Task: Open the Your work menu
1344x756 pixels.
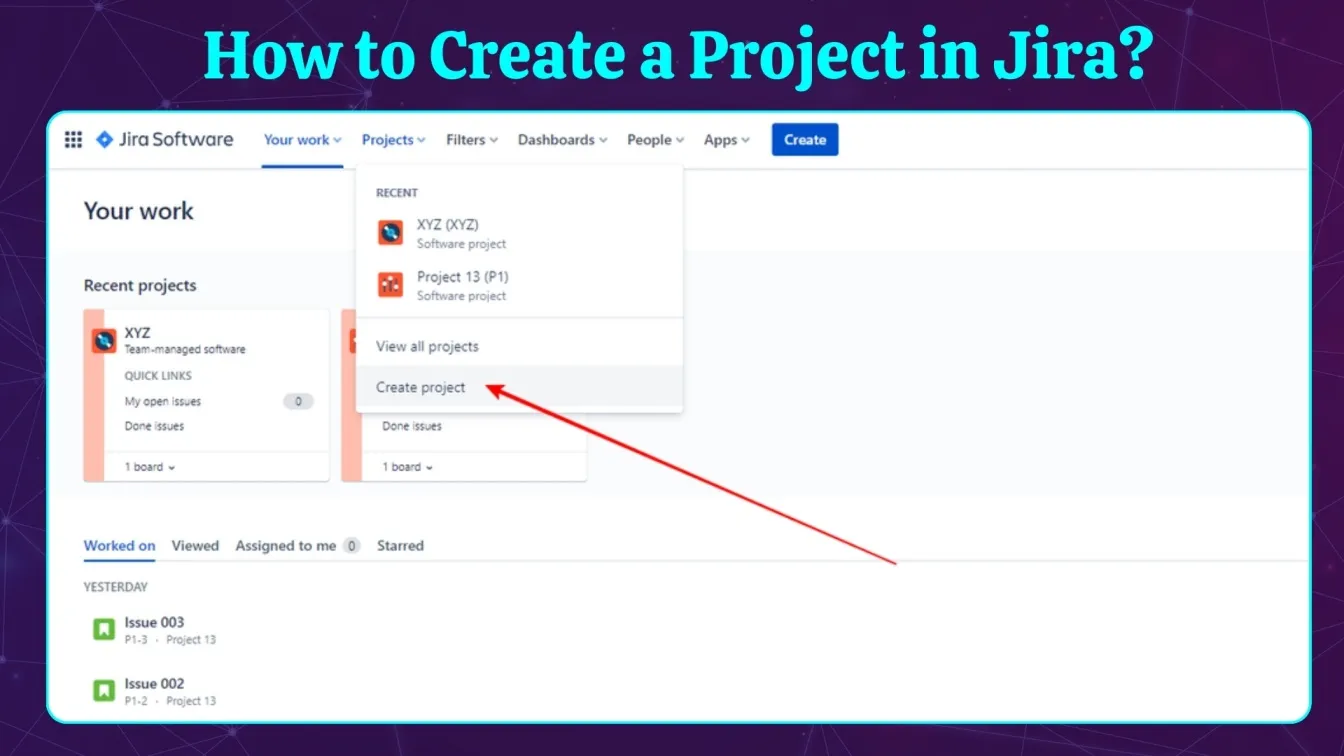Action: pyautogui.click(x=302, y=140)
